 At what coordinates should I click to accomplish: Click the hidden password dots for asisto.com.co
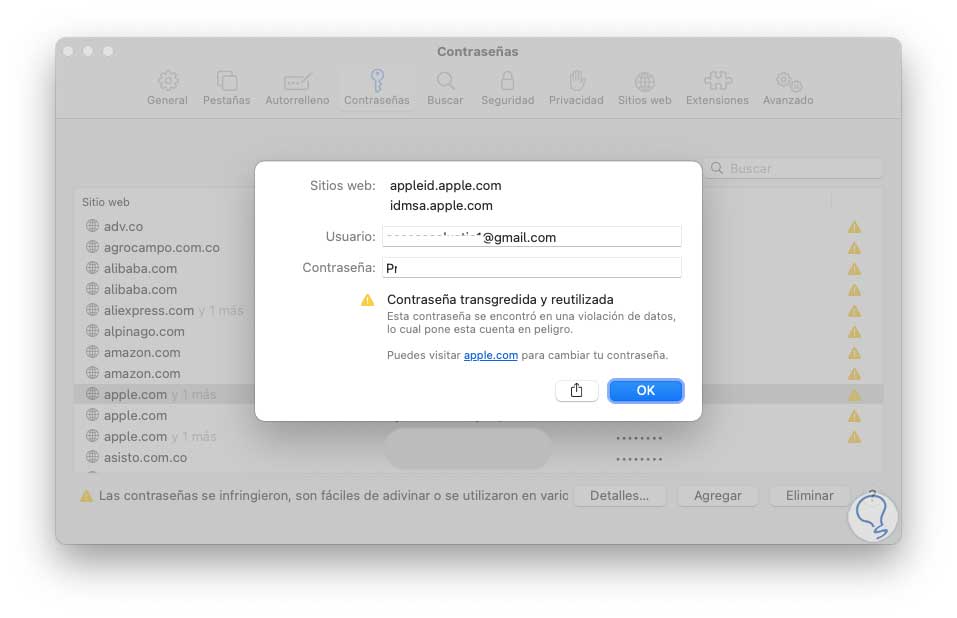tap(639, 459)
